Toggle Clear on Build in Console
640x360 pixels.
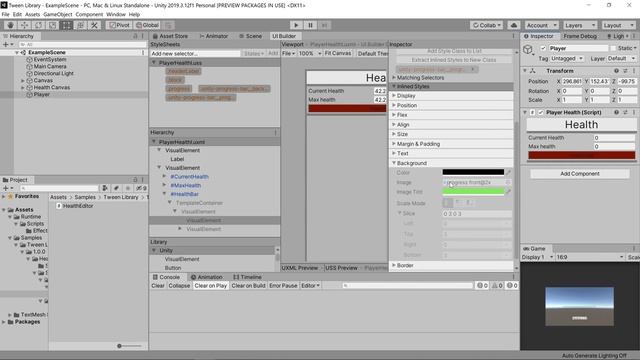[x=248, y=286]
